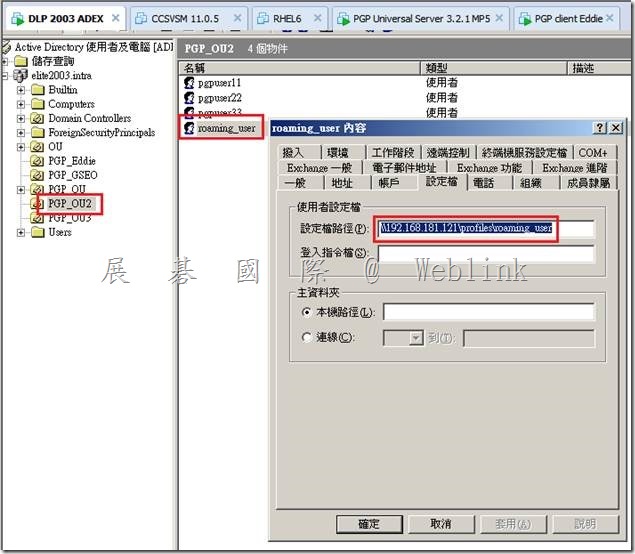Click the 取消 button
The width and height of the screenshot is (635, 554).
click(x=438, y=523)
